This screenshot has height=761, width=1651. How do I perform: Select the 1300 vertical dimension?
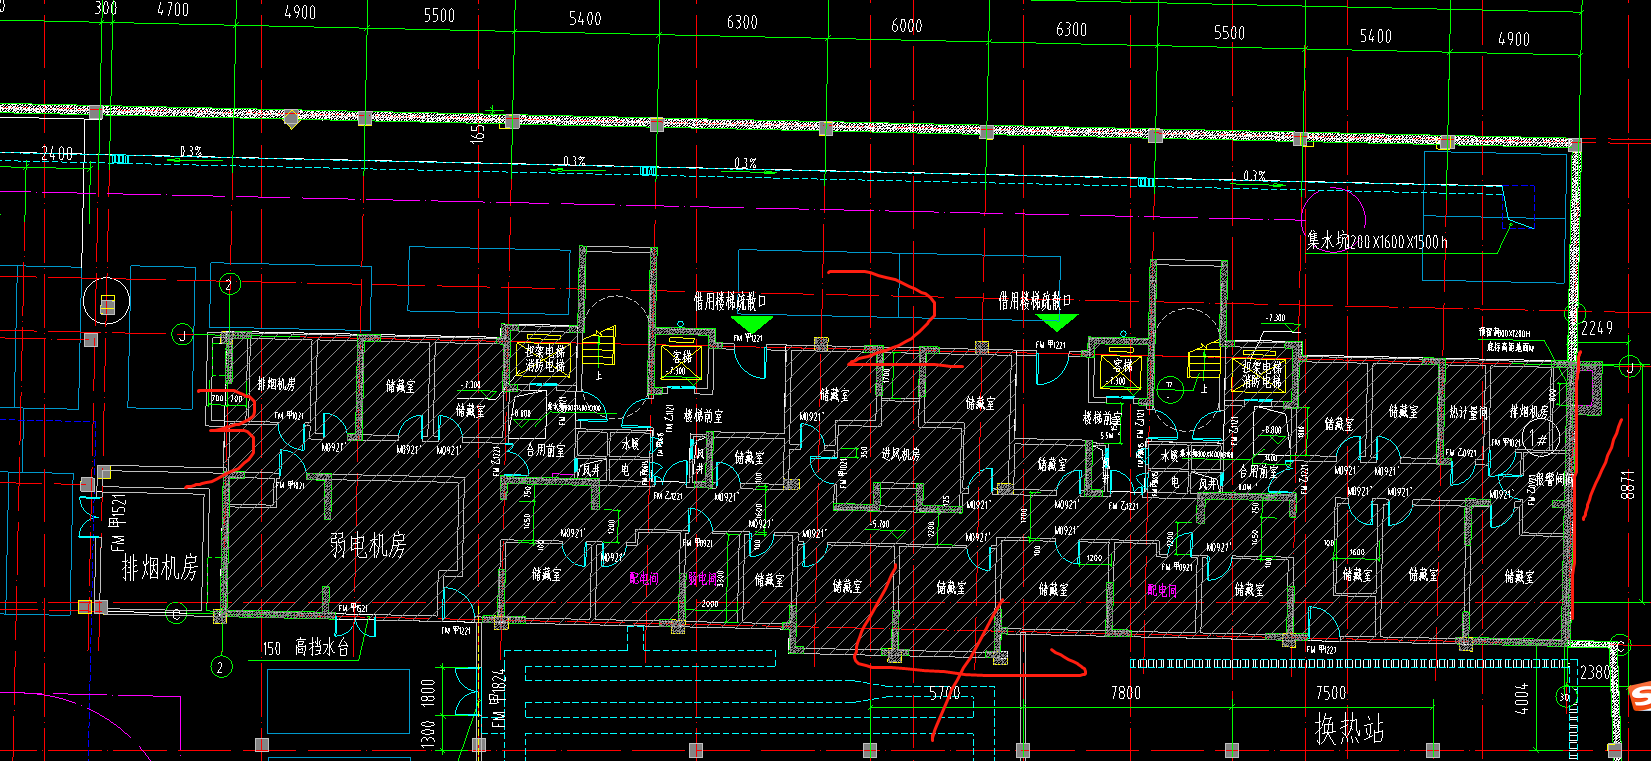428,735
